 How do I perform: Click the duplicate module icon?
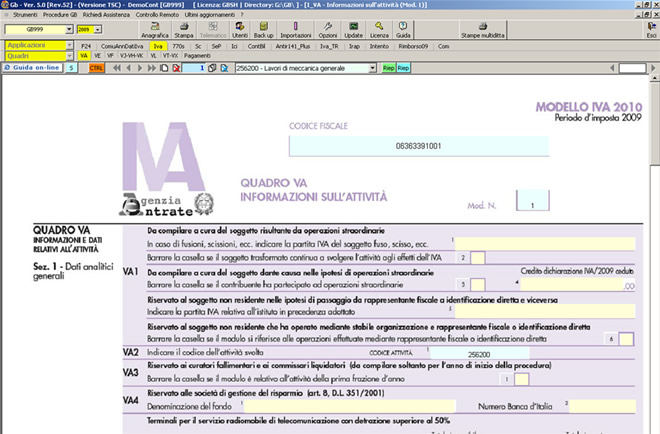pyautogui.click(x=212, y=68)
